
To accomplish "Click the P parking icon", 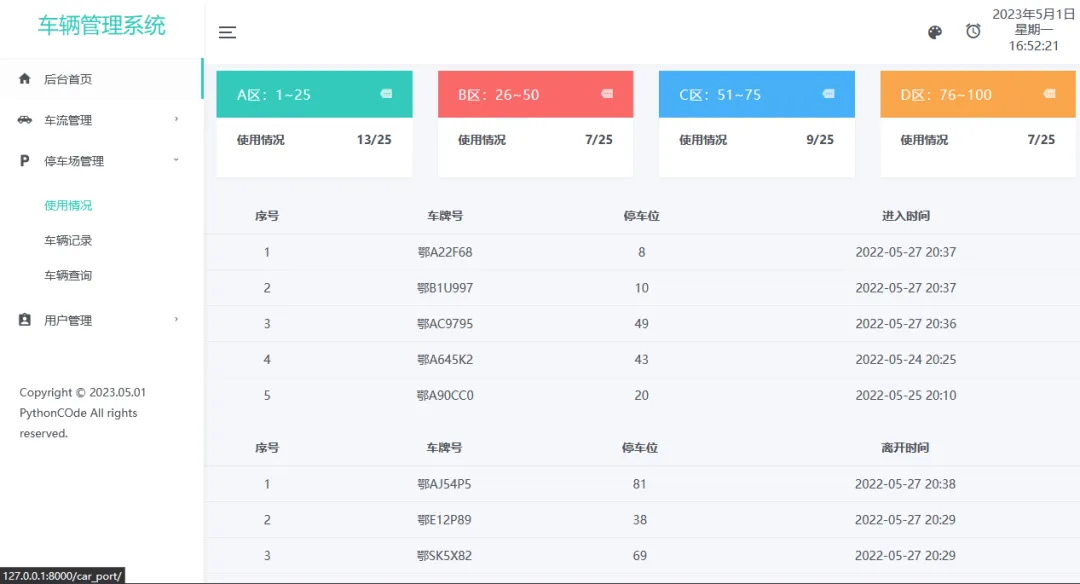I will click(25, 160).
